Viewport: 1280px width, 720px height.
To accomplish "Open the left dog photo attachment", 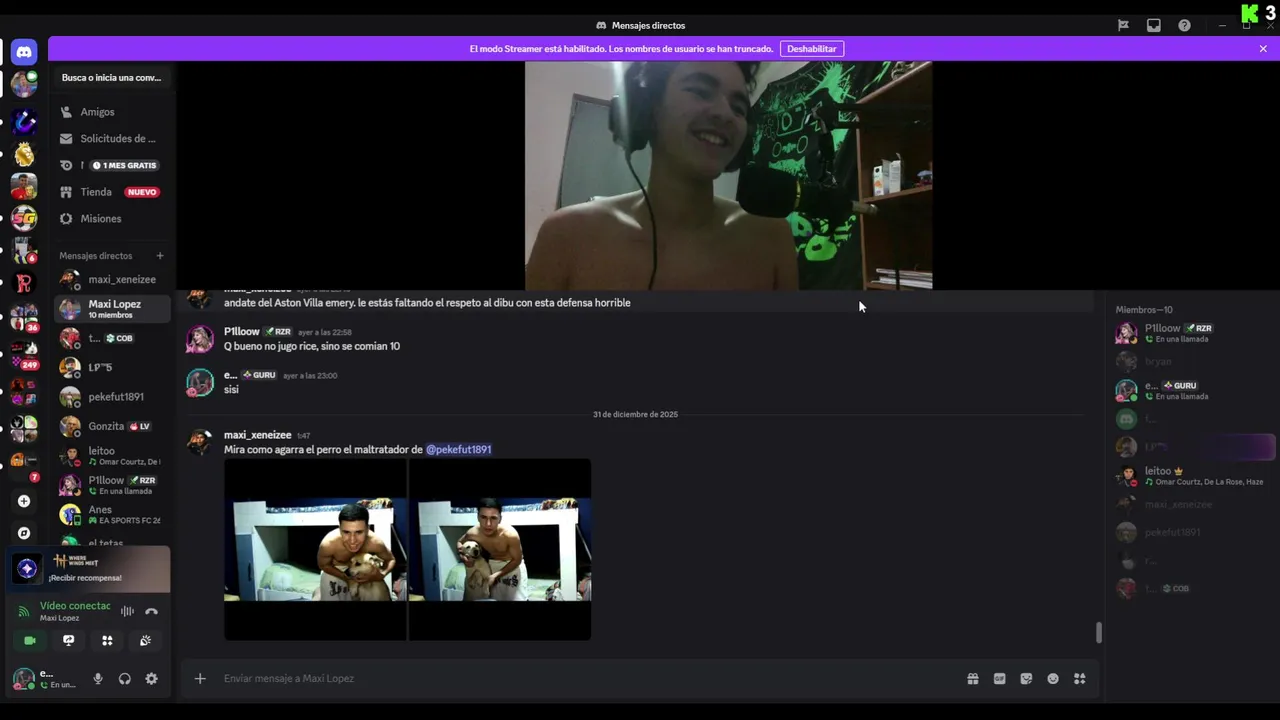I will click(x=315, y=549).
